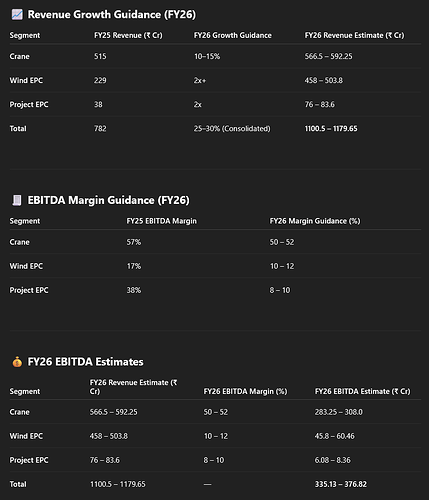The height and width of the screenshot is (500, 429).
Task: Select the Revenue Growth Guidance (FY26) heading
Action: (112, 15)
